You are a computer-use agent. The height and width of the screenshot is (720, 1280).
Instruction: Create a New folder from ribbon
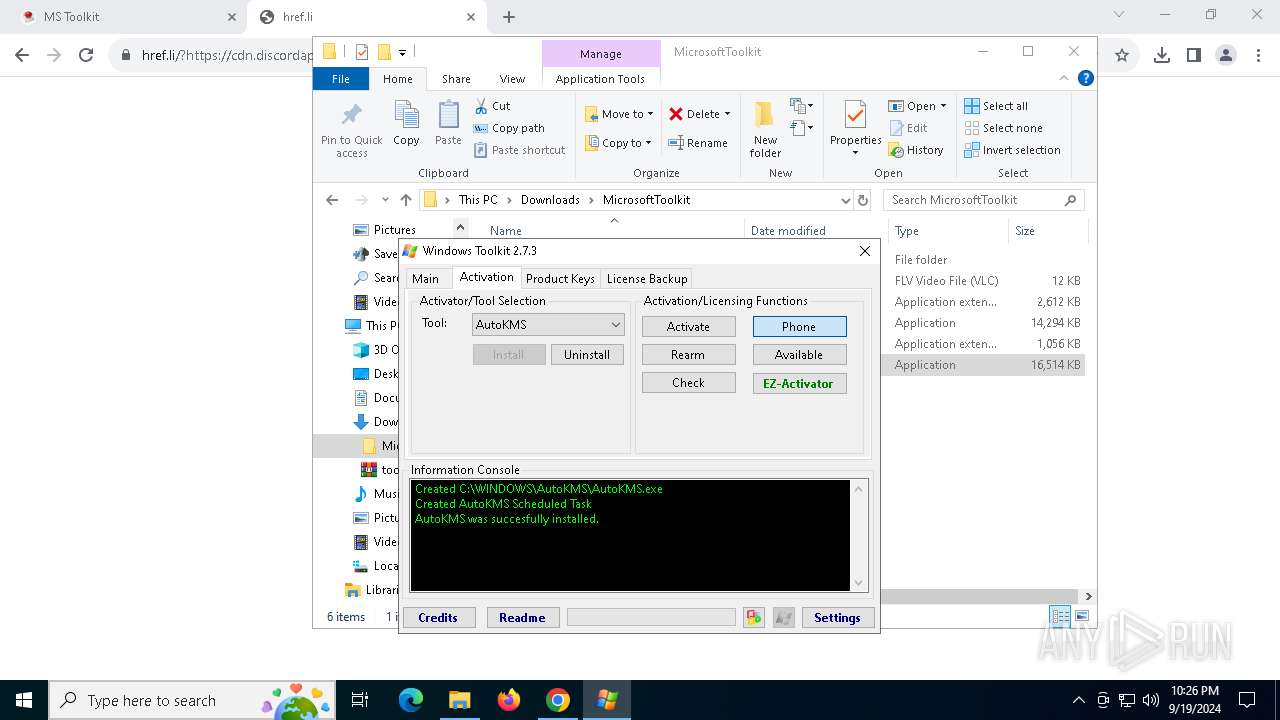[765, 130]
